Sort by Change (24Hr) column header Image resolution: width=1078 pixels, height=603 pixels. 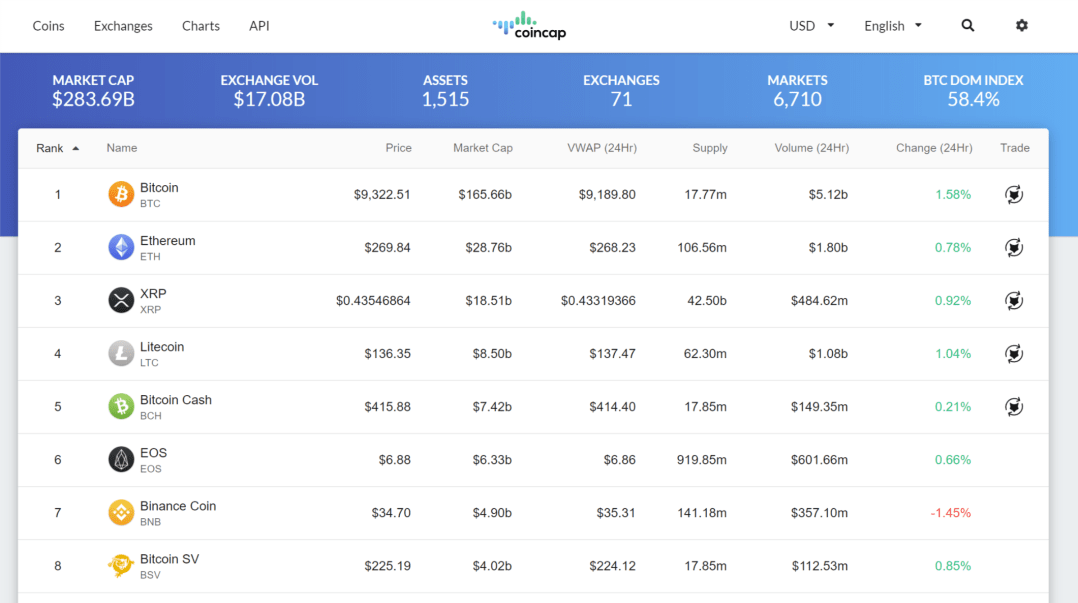point(933,148)
